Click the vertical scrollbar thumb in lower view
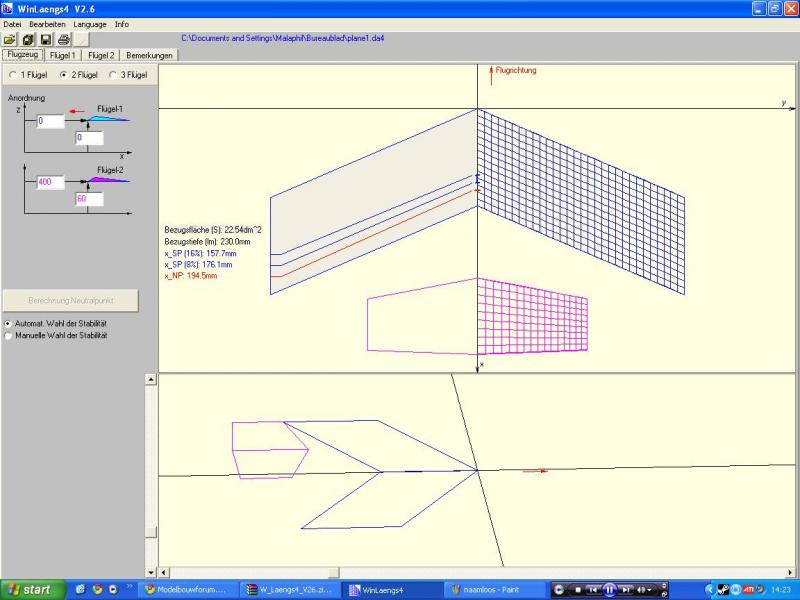 (151, 531)
